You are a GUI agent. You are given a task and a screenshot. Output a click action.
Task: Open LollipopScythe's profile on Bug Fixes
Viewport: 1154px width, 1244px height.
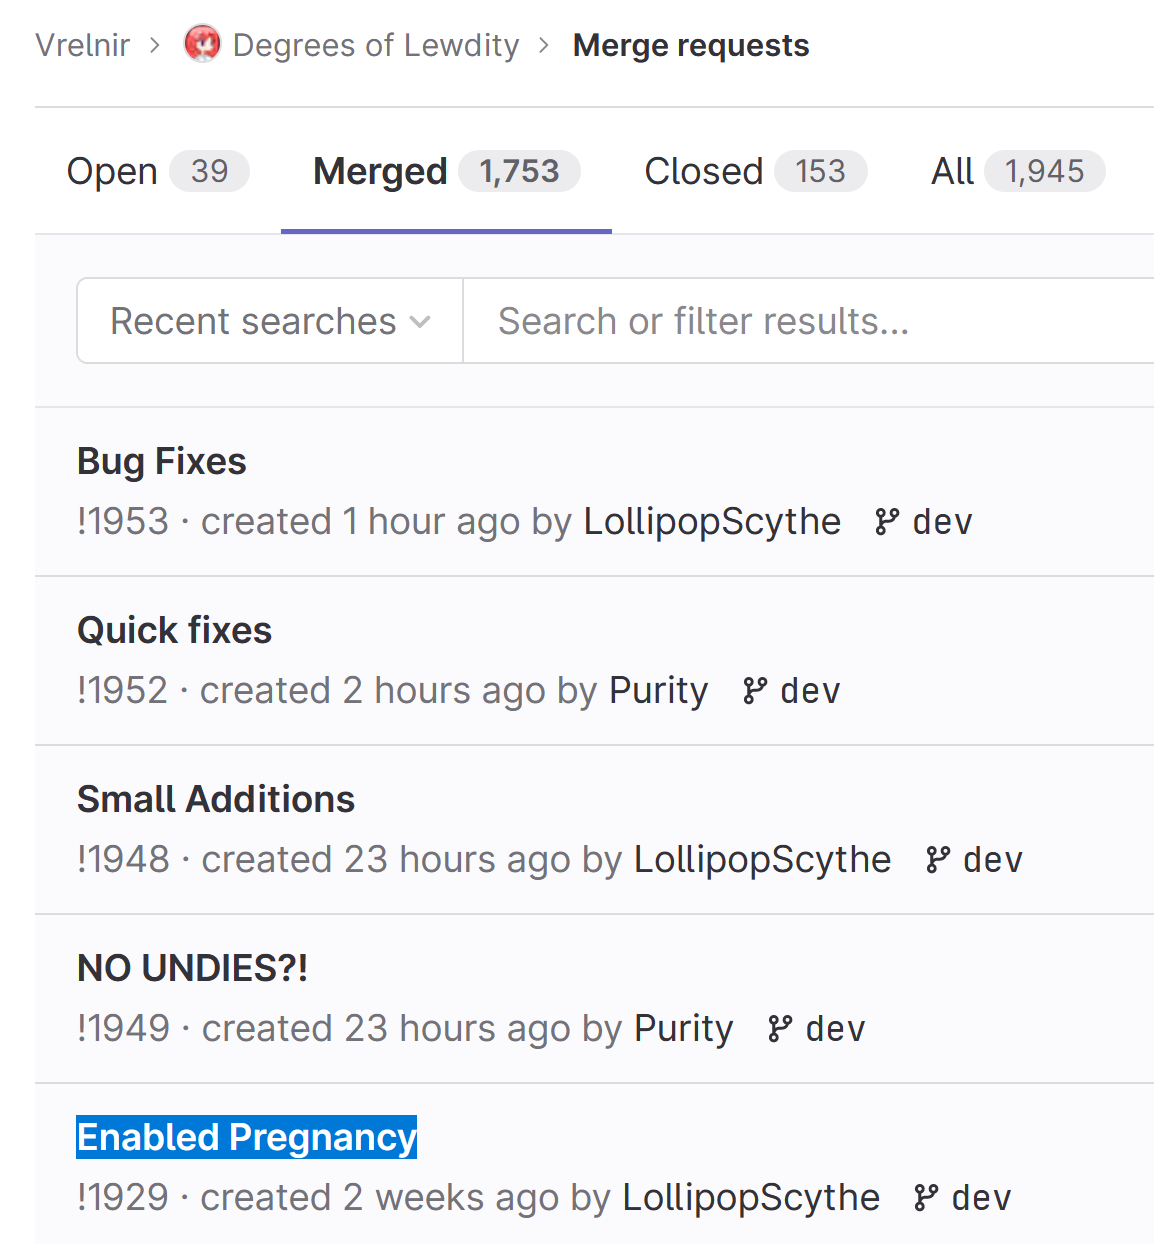[712, 522]
